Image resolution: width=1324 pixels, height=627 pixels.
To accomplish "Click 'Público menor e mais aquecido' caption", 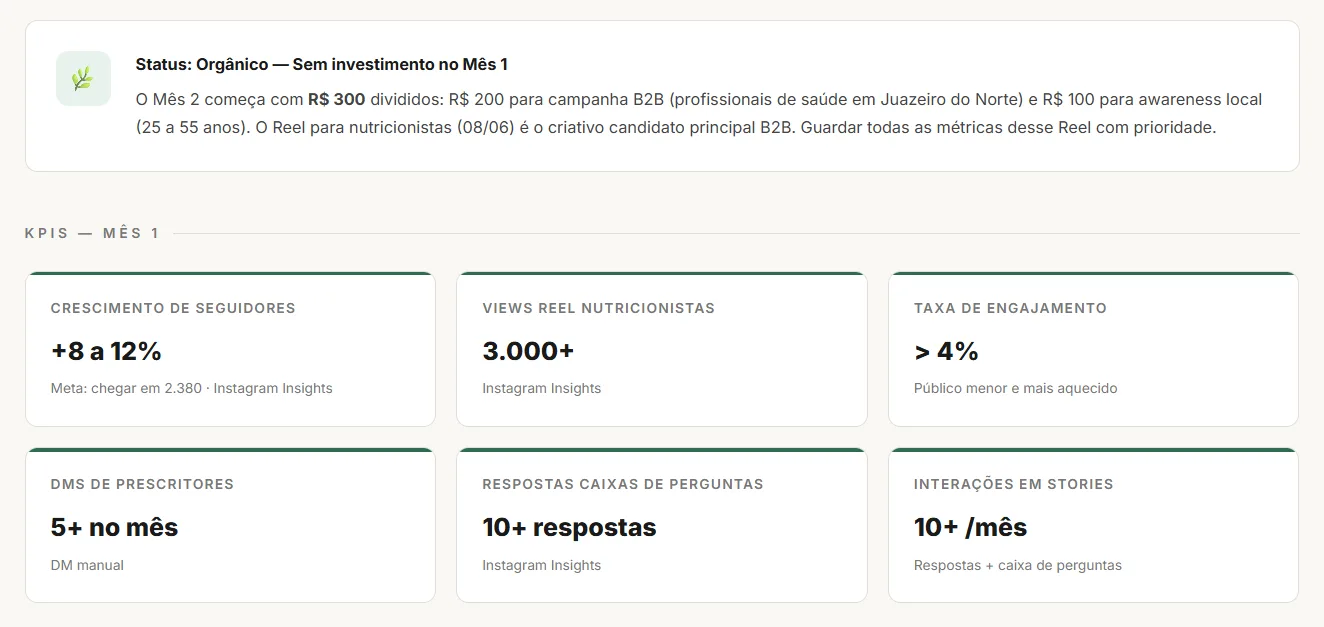I will point(1015,388).
